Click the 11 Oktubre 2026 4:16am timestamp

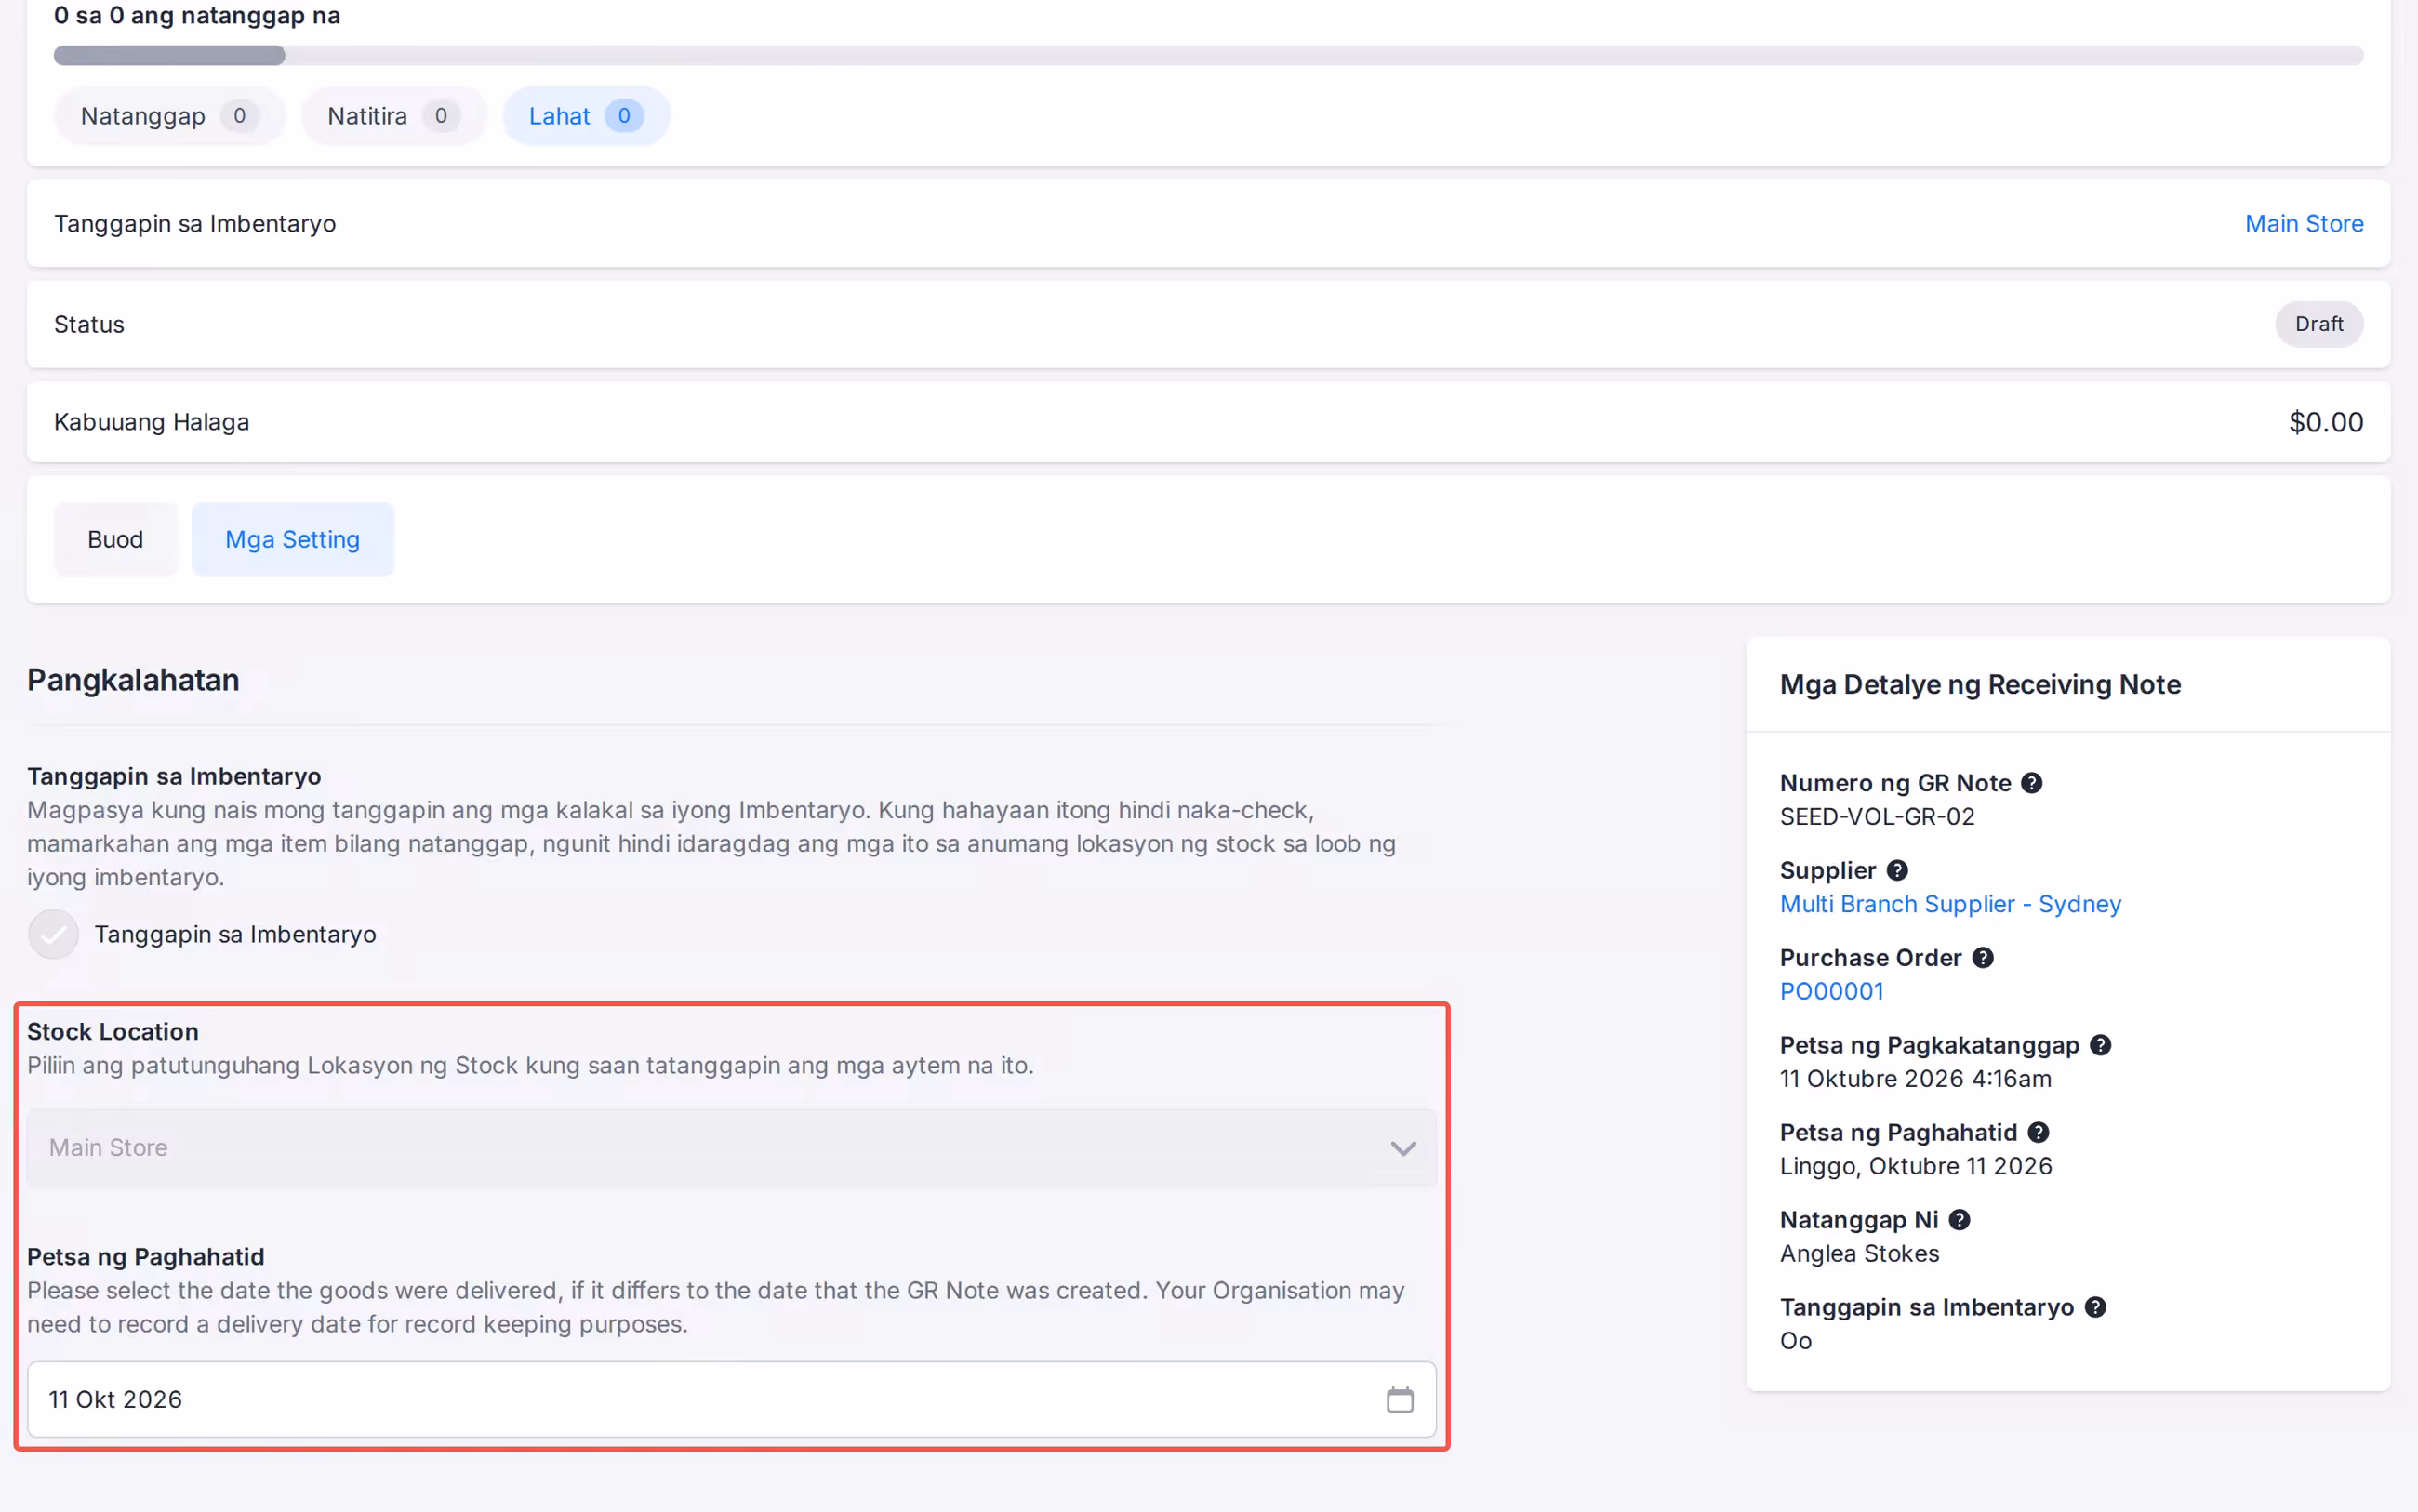click(1914, 1078)
